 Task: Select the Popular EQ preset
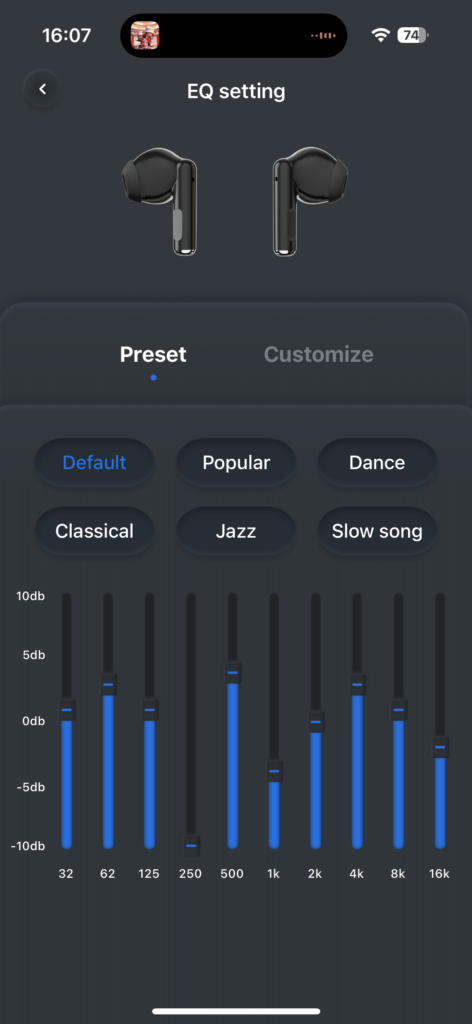[236, 462]
